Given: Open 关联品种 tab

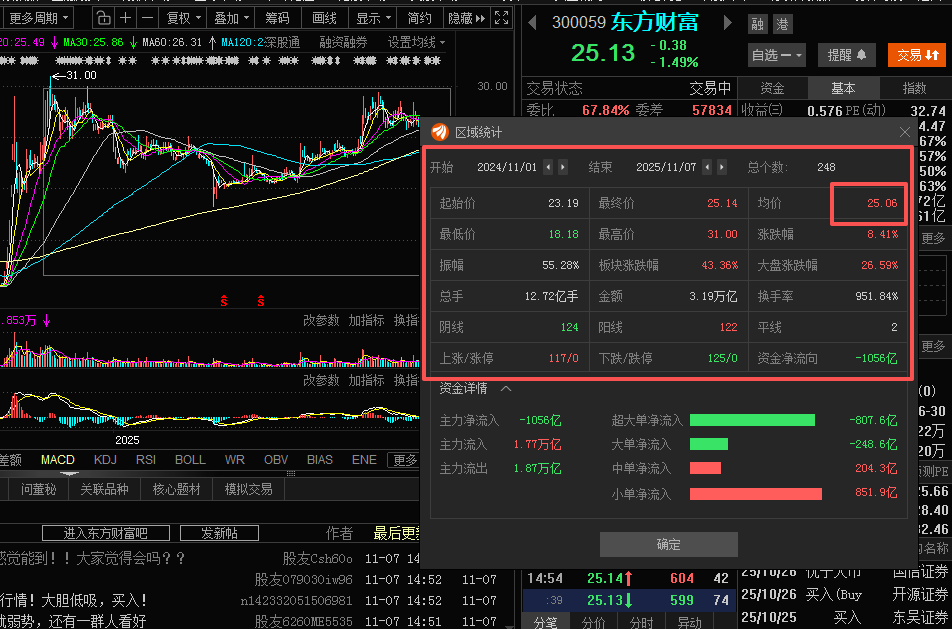Looking at the screenshot, I should pyautogui.click(x=104, y=489).
